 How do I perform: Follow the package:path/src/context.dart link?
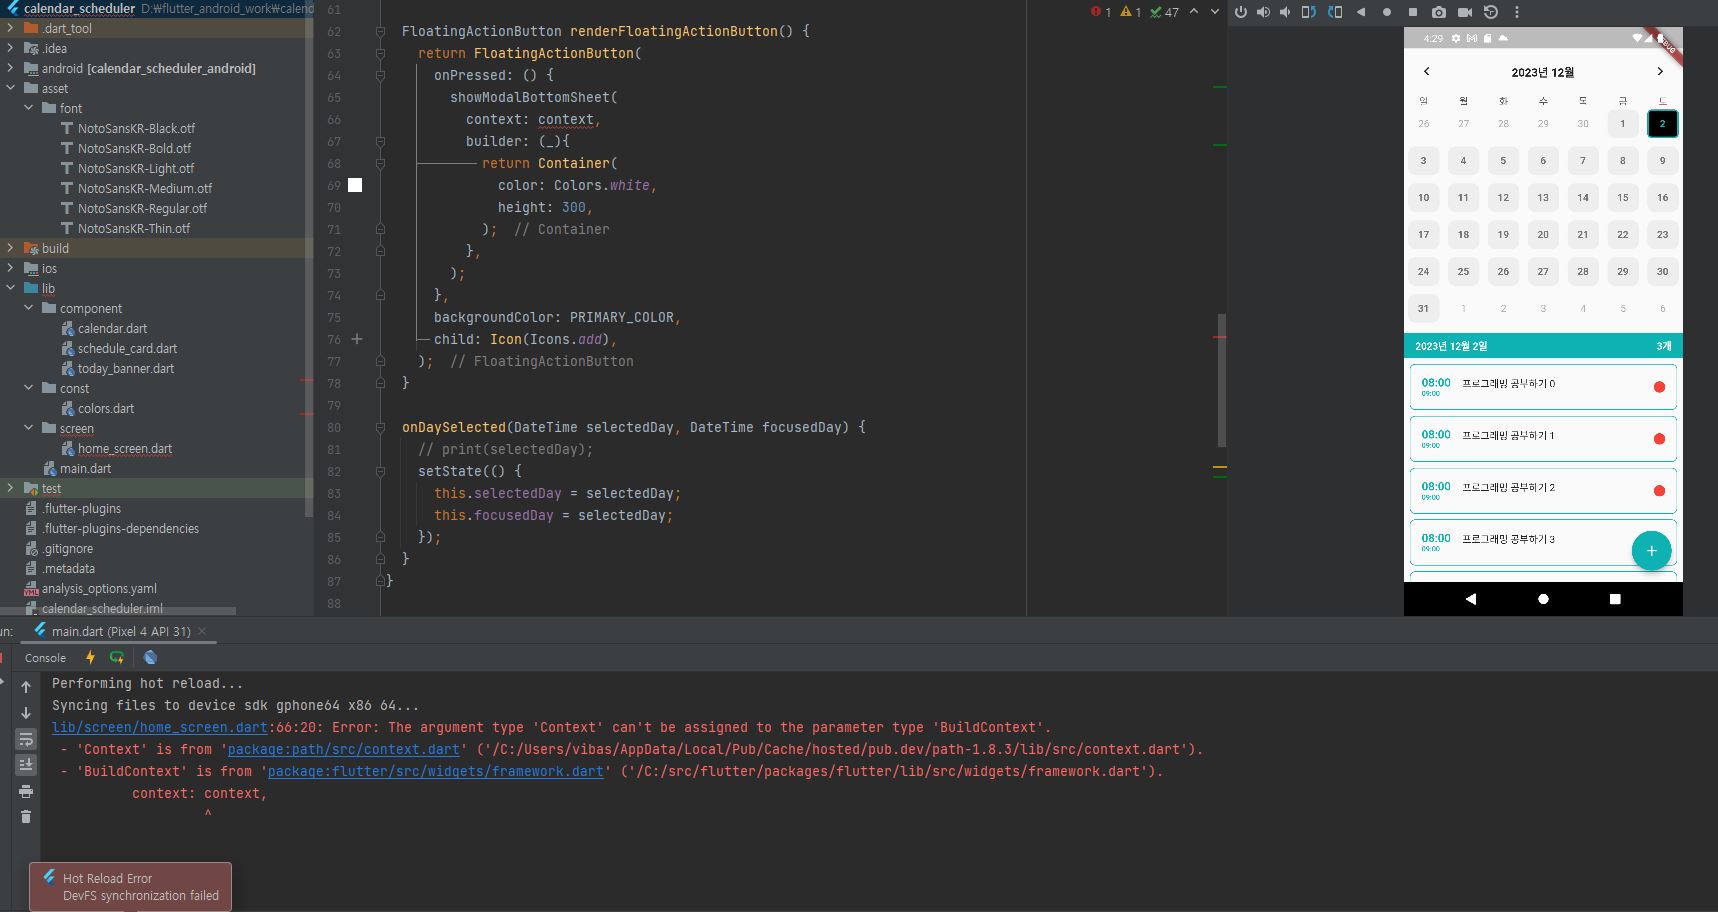[343, 749]
